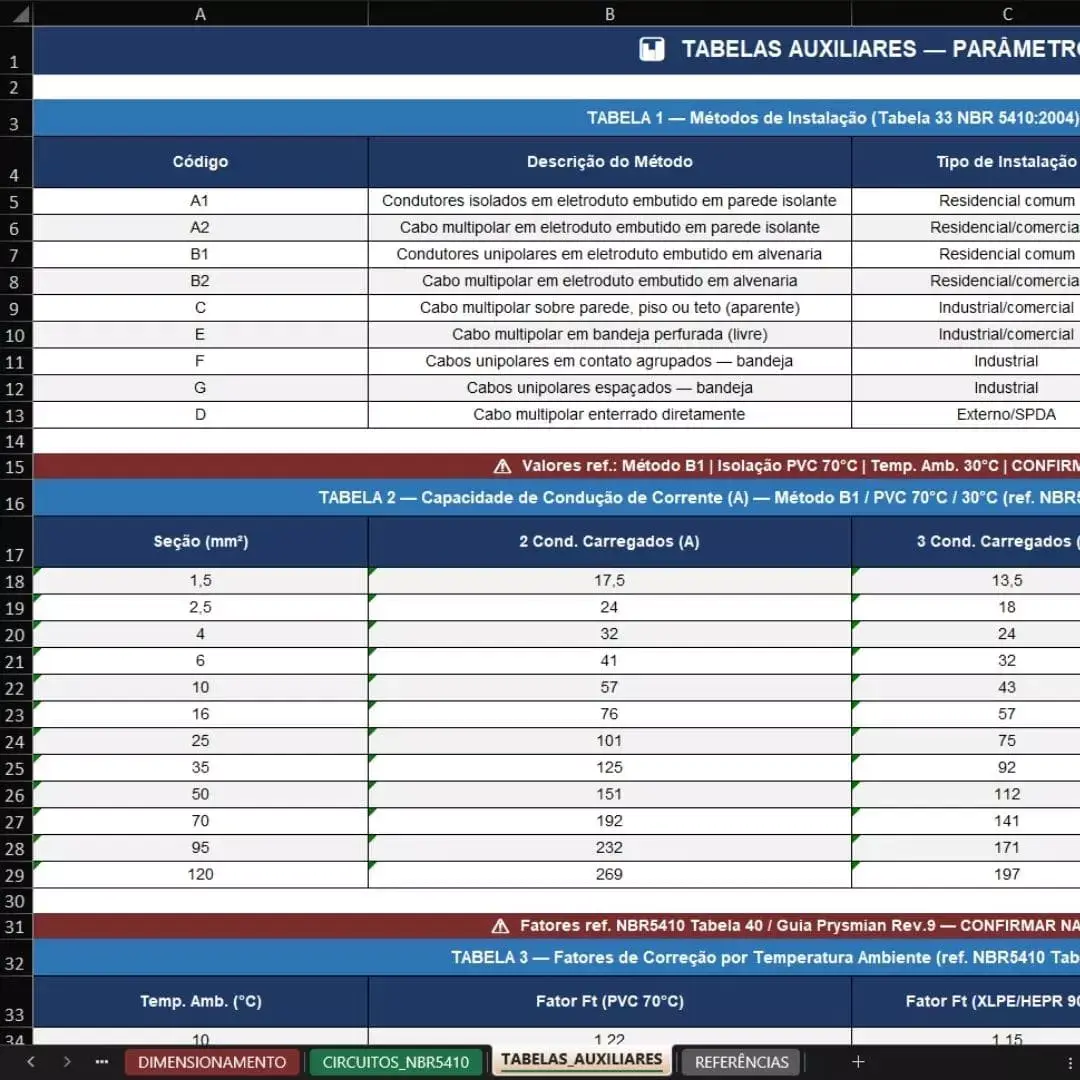Add a new sheet with plus icon

point(858,1061)
